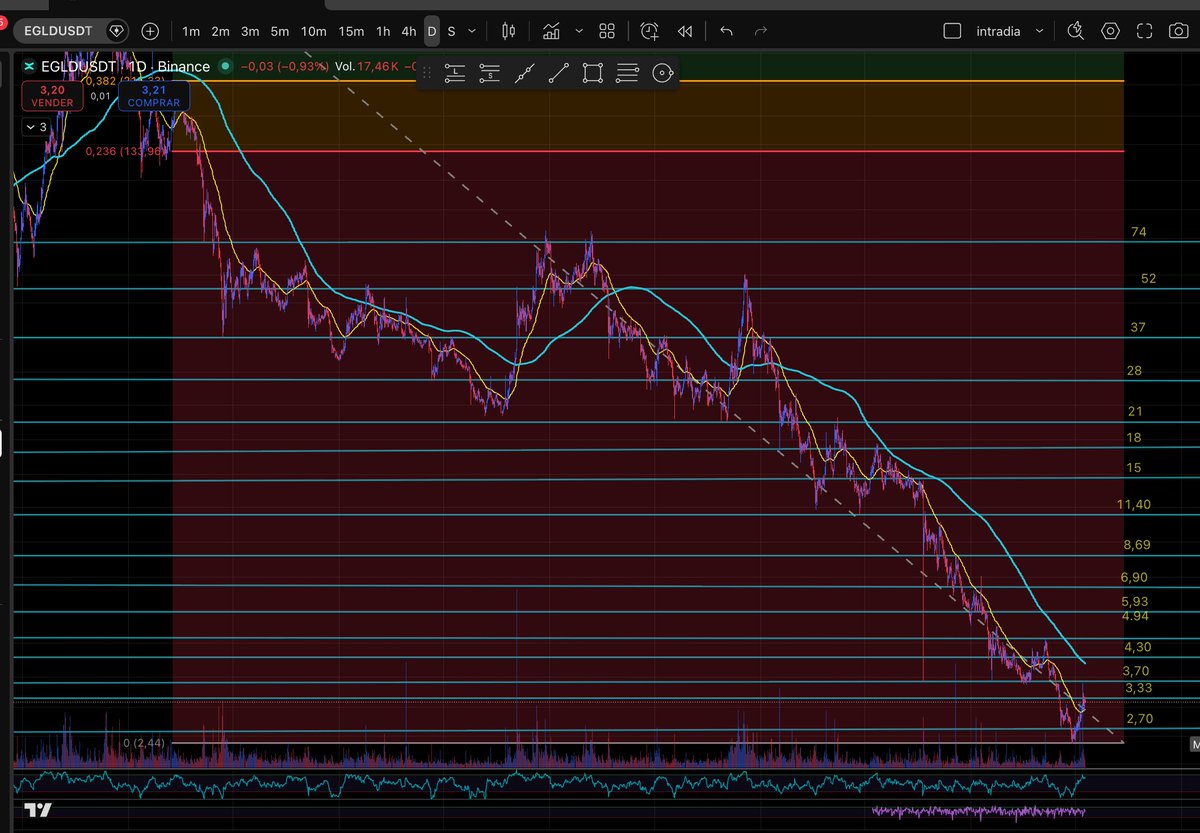Screen dimensions: 1200x833
Task: Select the circle drawing tool
Action: pos(662,73)
